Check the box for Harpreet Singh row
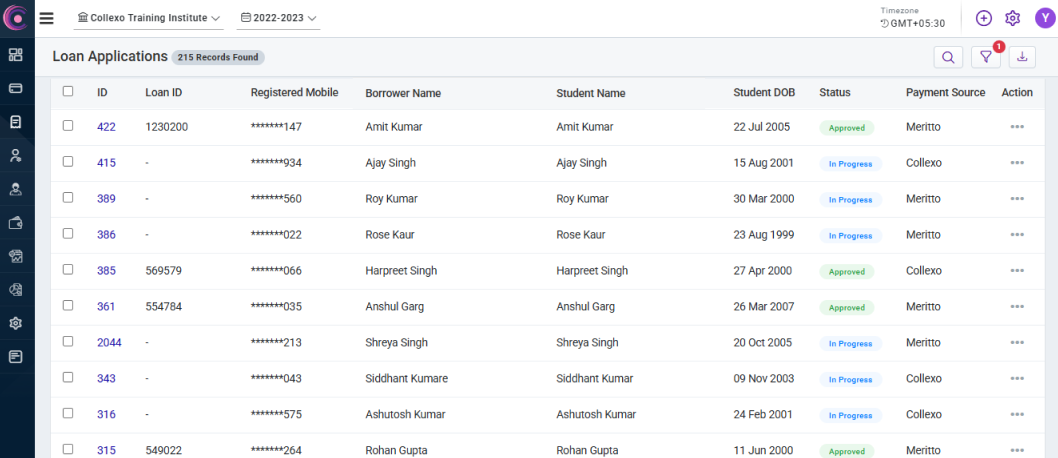The width and height of the screenshot is (1058, 458). pyautogui.click(x=68, y=270)
